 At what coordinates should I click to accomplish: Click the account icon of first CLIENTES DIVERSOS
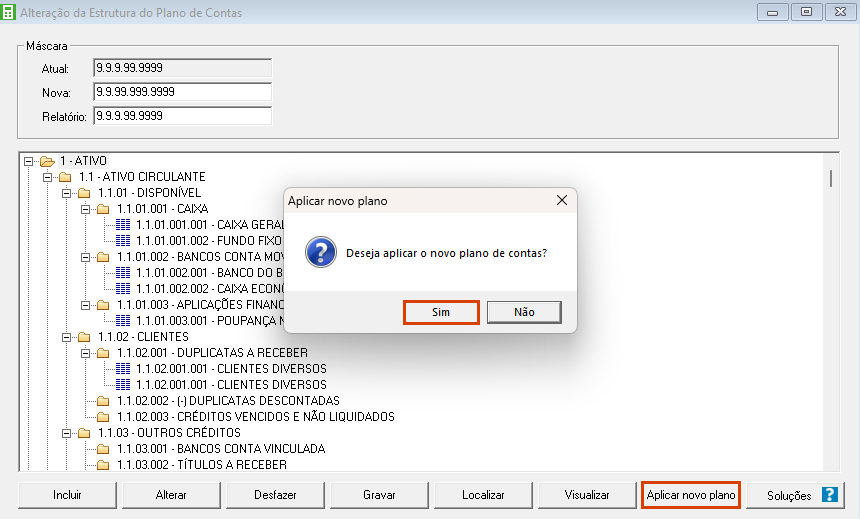click(x=123, y=369)
